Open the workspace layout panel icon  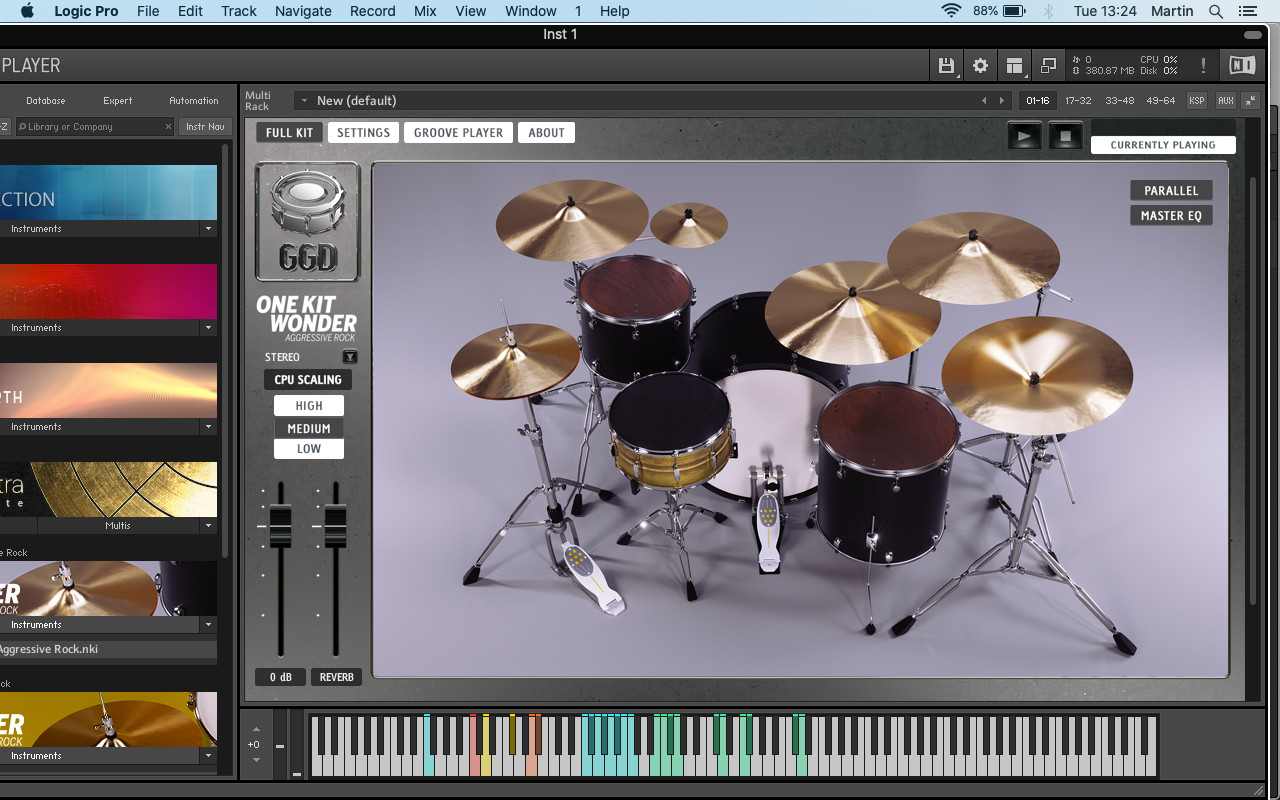point(1015,66)
